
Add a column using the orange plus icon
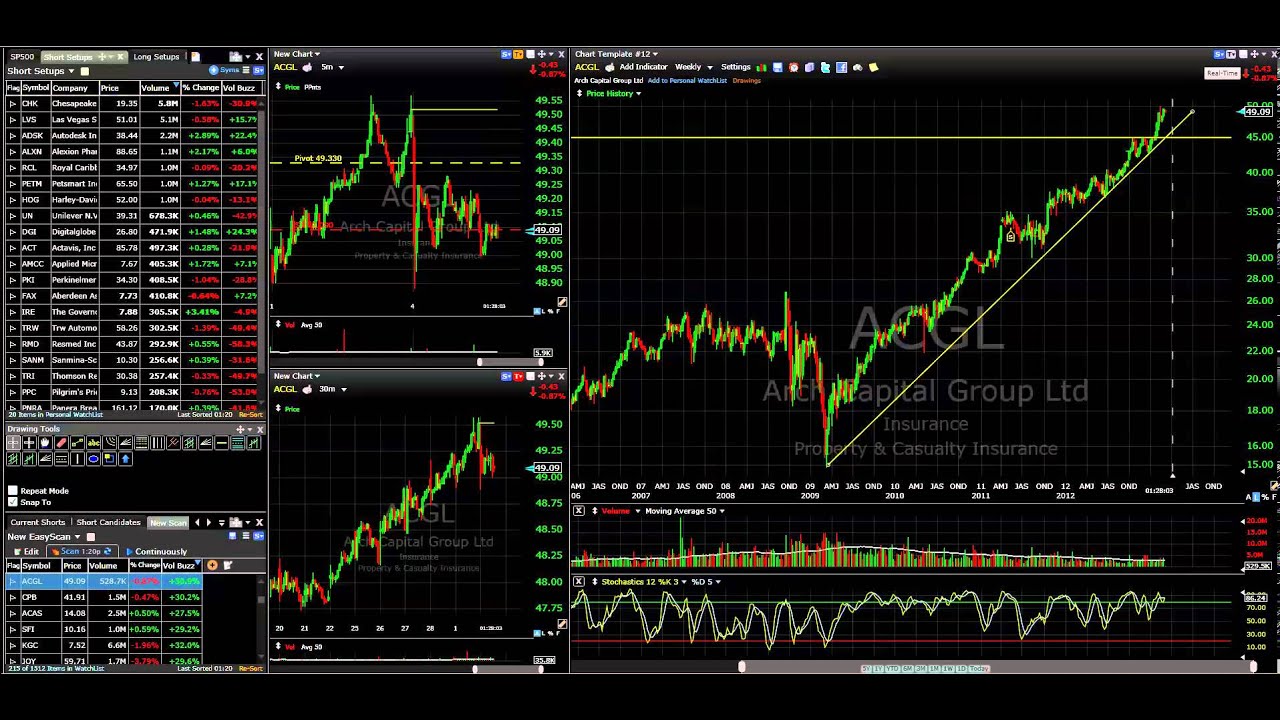212,565
